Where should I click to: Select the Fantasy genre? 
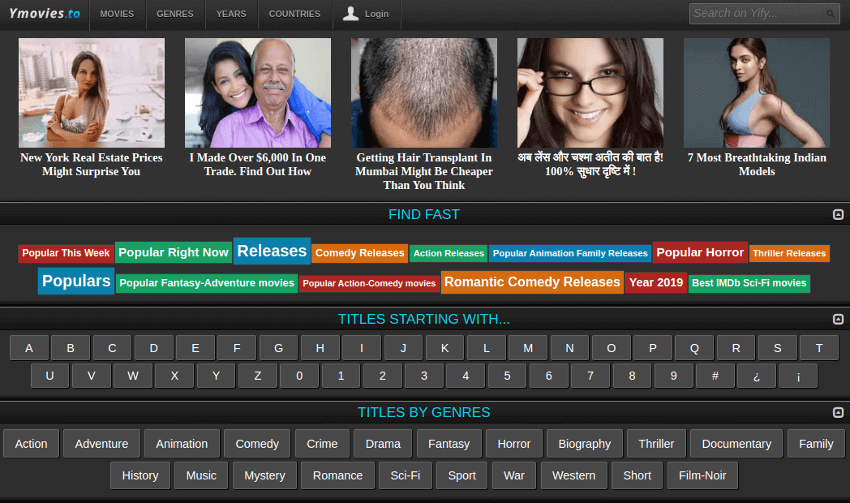(x=449, y=444)
